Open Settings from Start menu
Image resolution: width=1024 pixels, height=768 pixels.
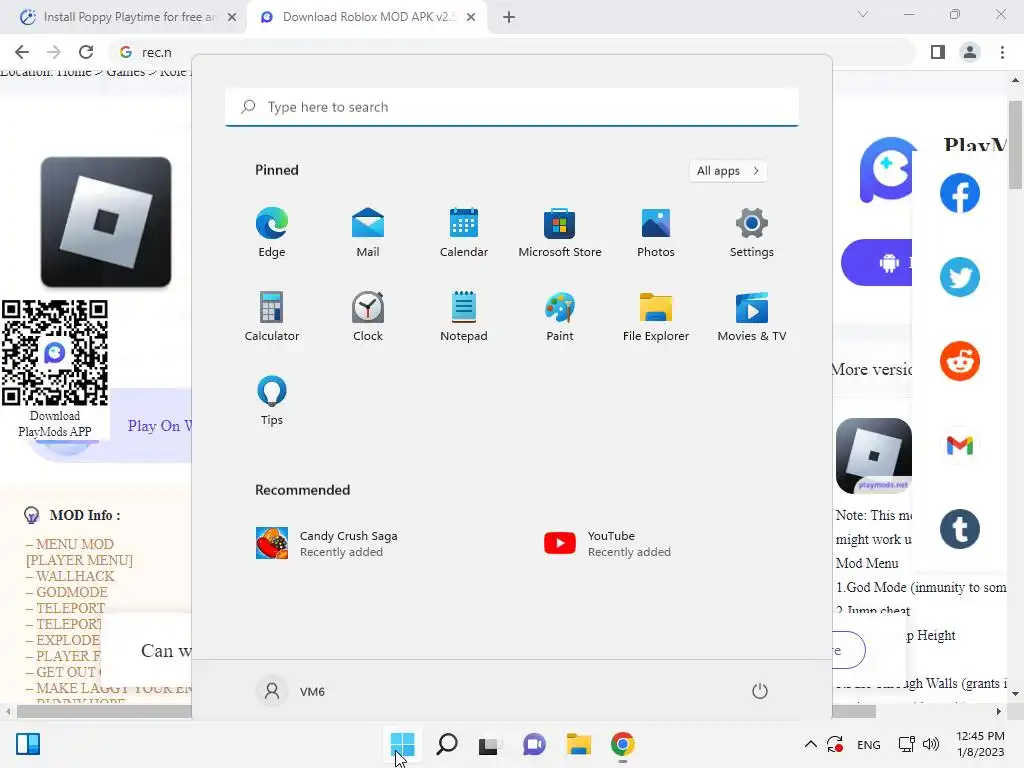coord(752,232)
